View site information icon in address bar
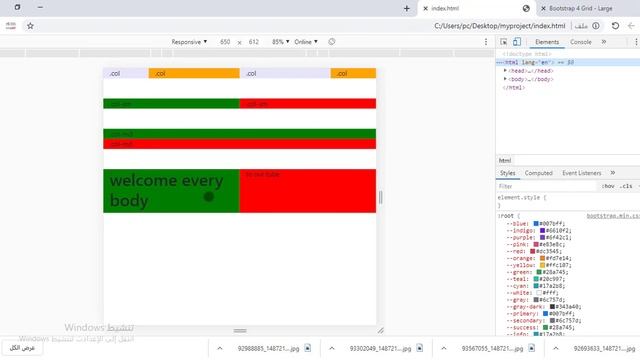640x360 pixels. (596, 26)
